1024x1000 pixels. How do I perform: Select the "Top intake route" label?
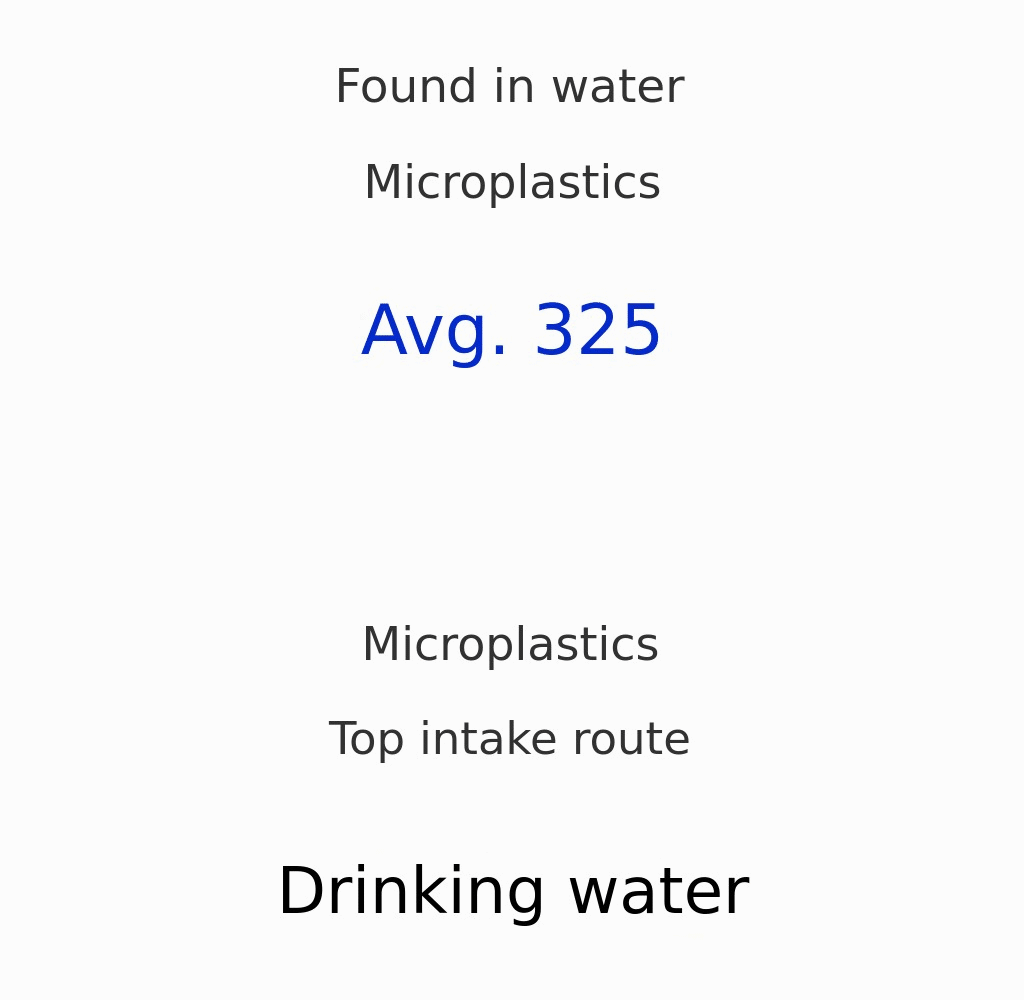coord(509,741)
